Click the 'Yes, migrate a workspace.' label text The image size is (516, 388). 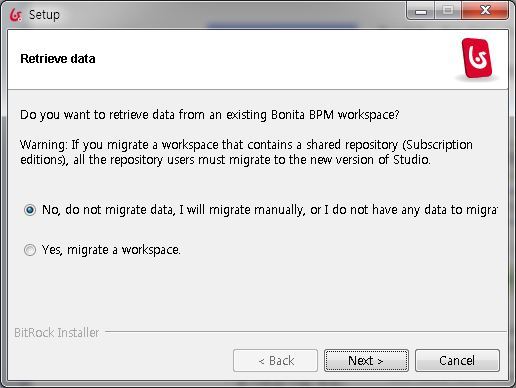point(111,250)
